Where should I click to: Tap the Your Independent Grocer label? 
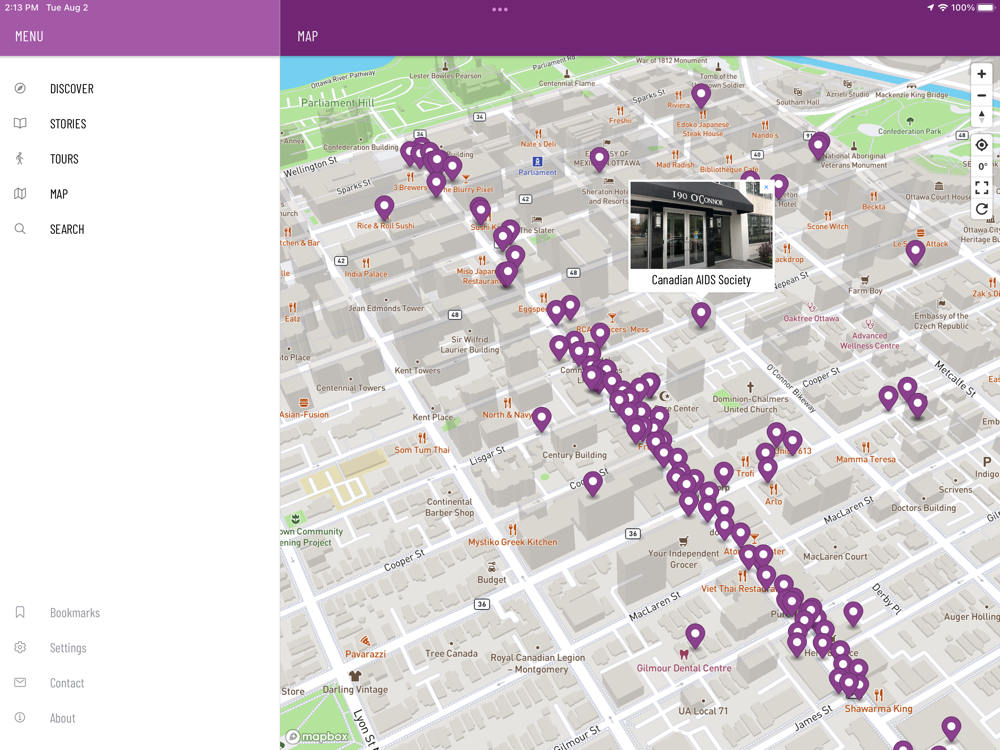[684, 559]
